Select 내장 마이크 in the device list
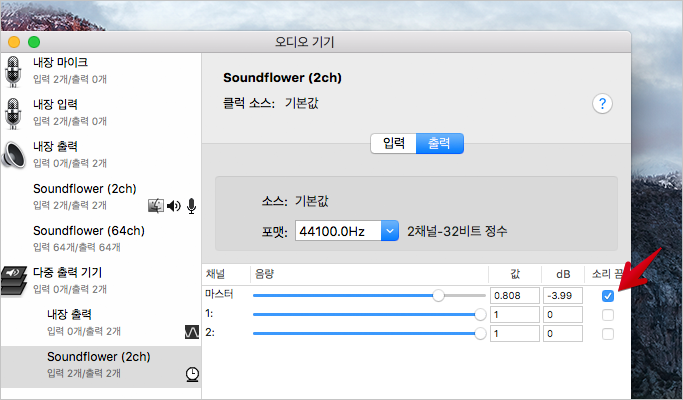The width and height of the screenshot is (683, 400). click(x=101, y=71)
